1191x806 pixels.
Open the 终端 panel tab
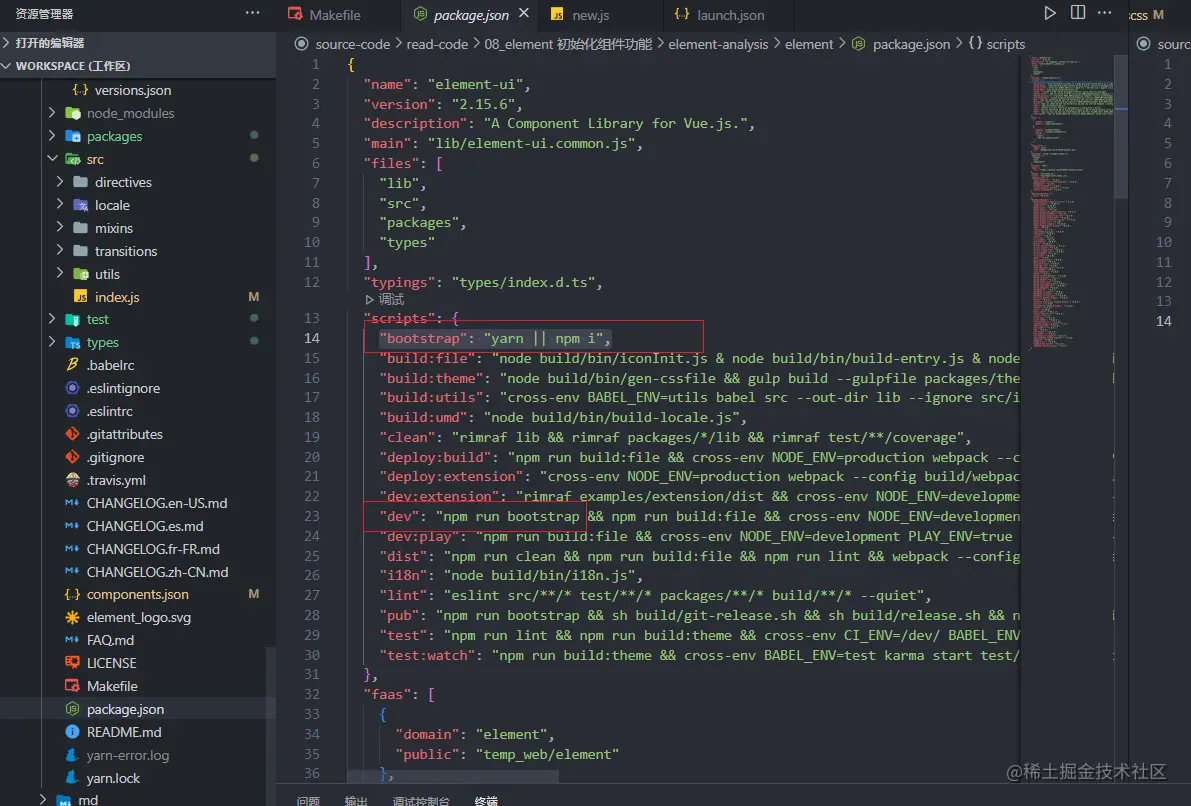point(486,800)
